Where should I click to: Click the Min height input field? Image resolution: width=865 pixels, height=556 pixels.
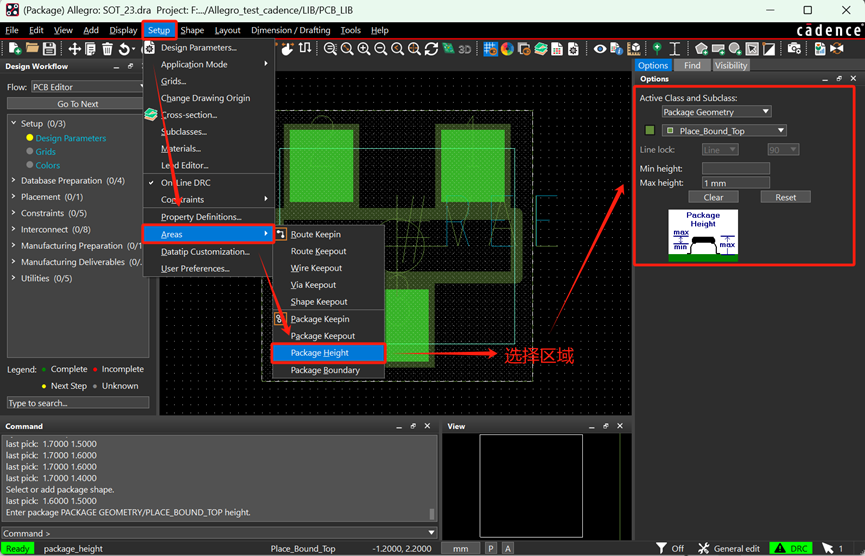click(x=735, y=168)
